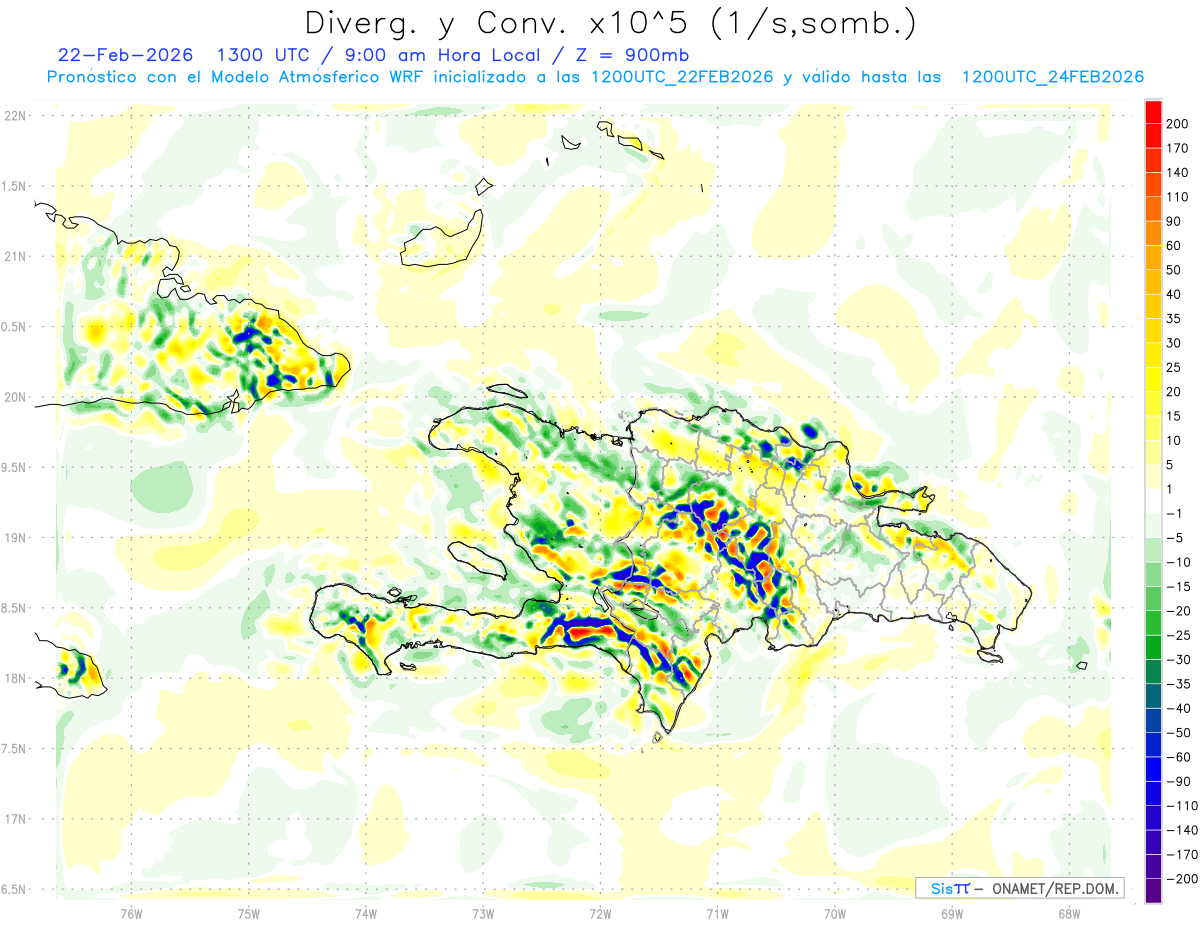Click the colorbar value '-40'
Screen dimensions: 1200x927
point(1181,708)
